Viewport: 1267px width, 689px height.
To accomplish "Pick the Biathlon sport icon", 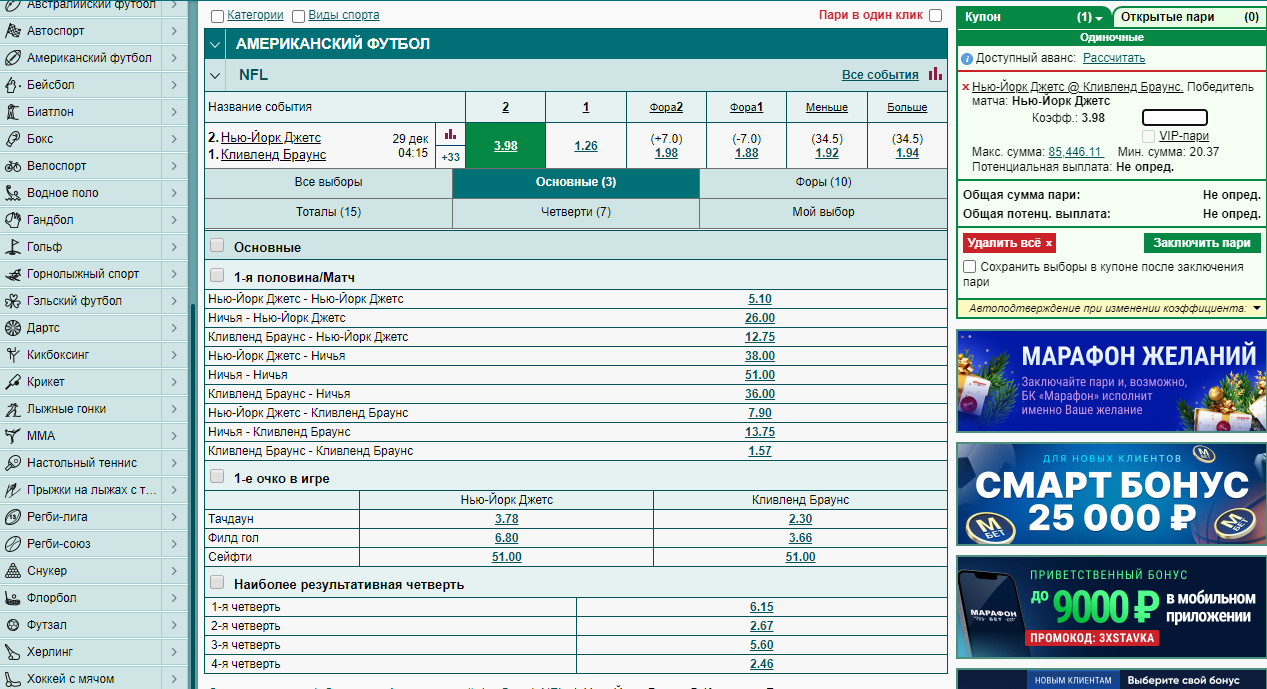I will [x=13, y=112].
